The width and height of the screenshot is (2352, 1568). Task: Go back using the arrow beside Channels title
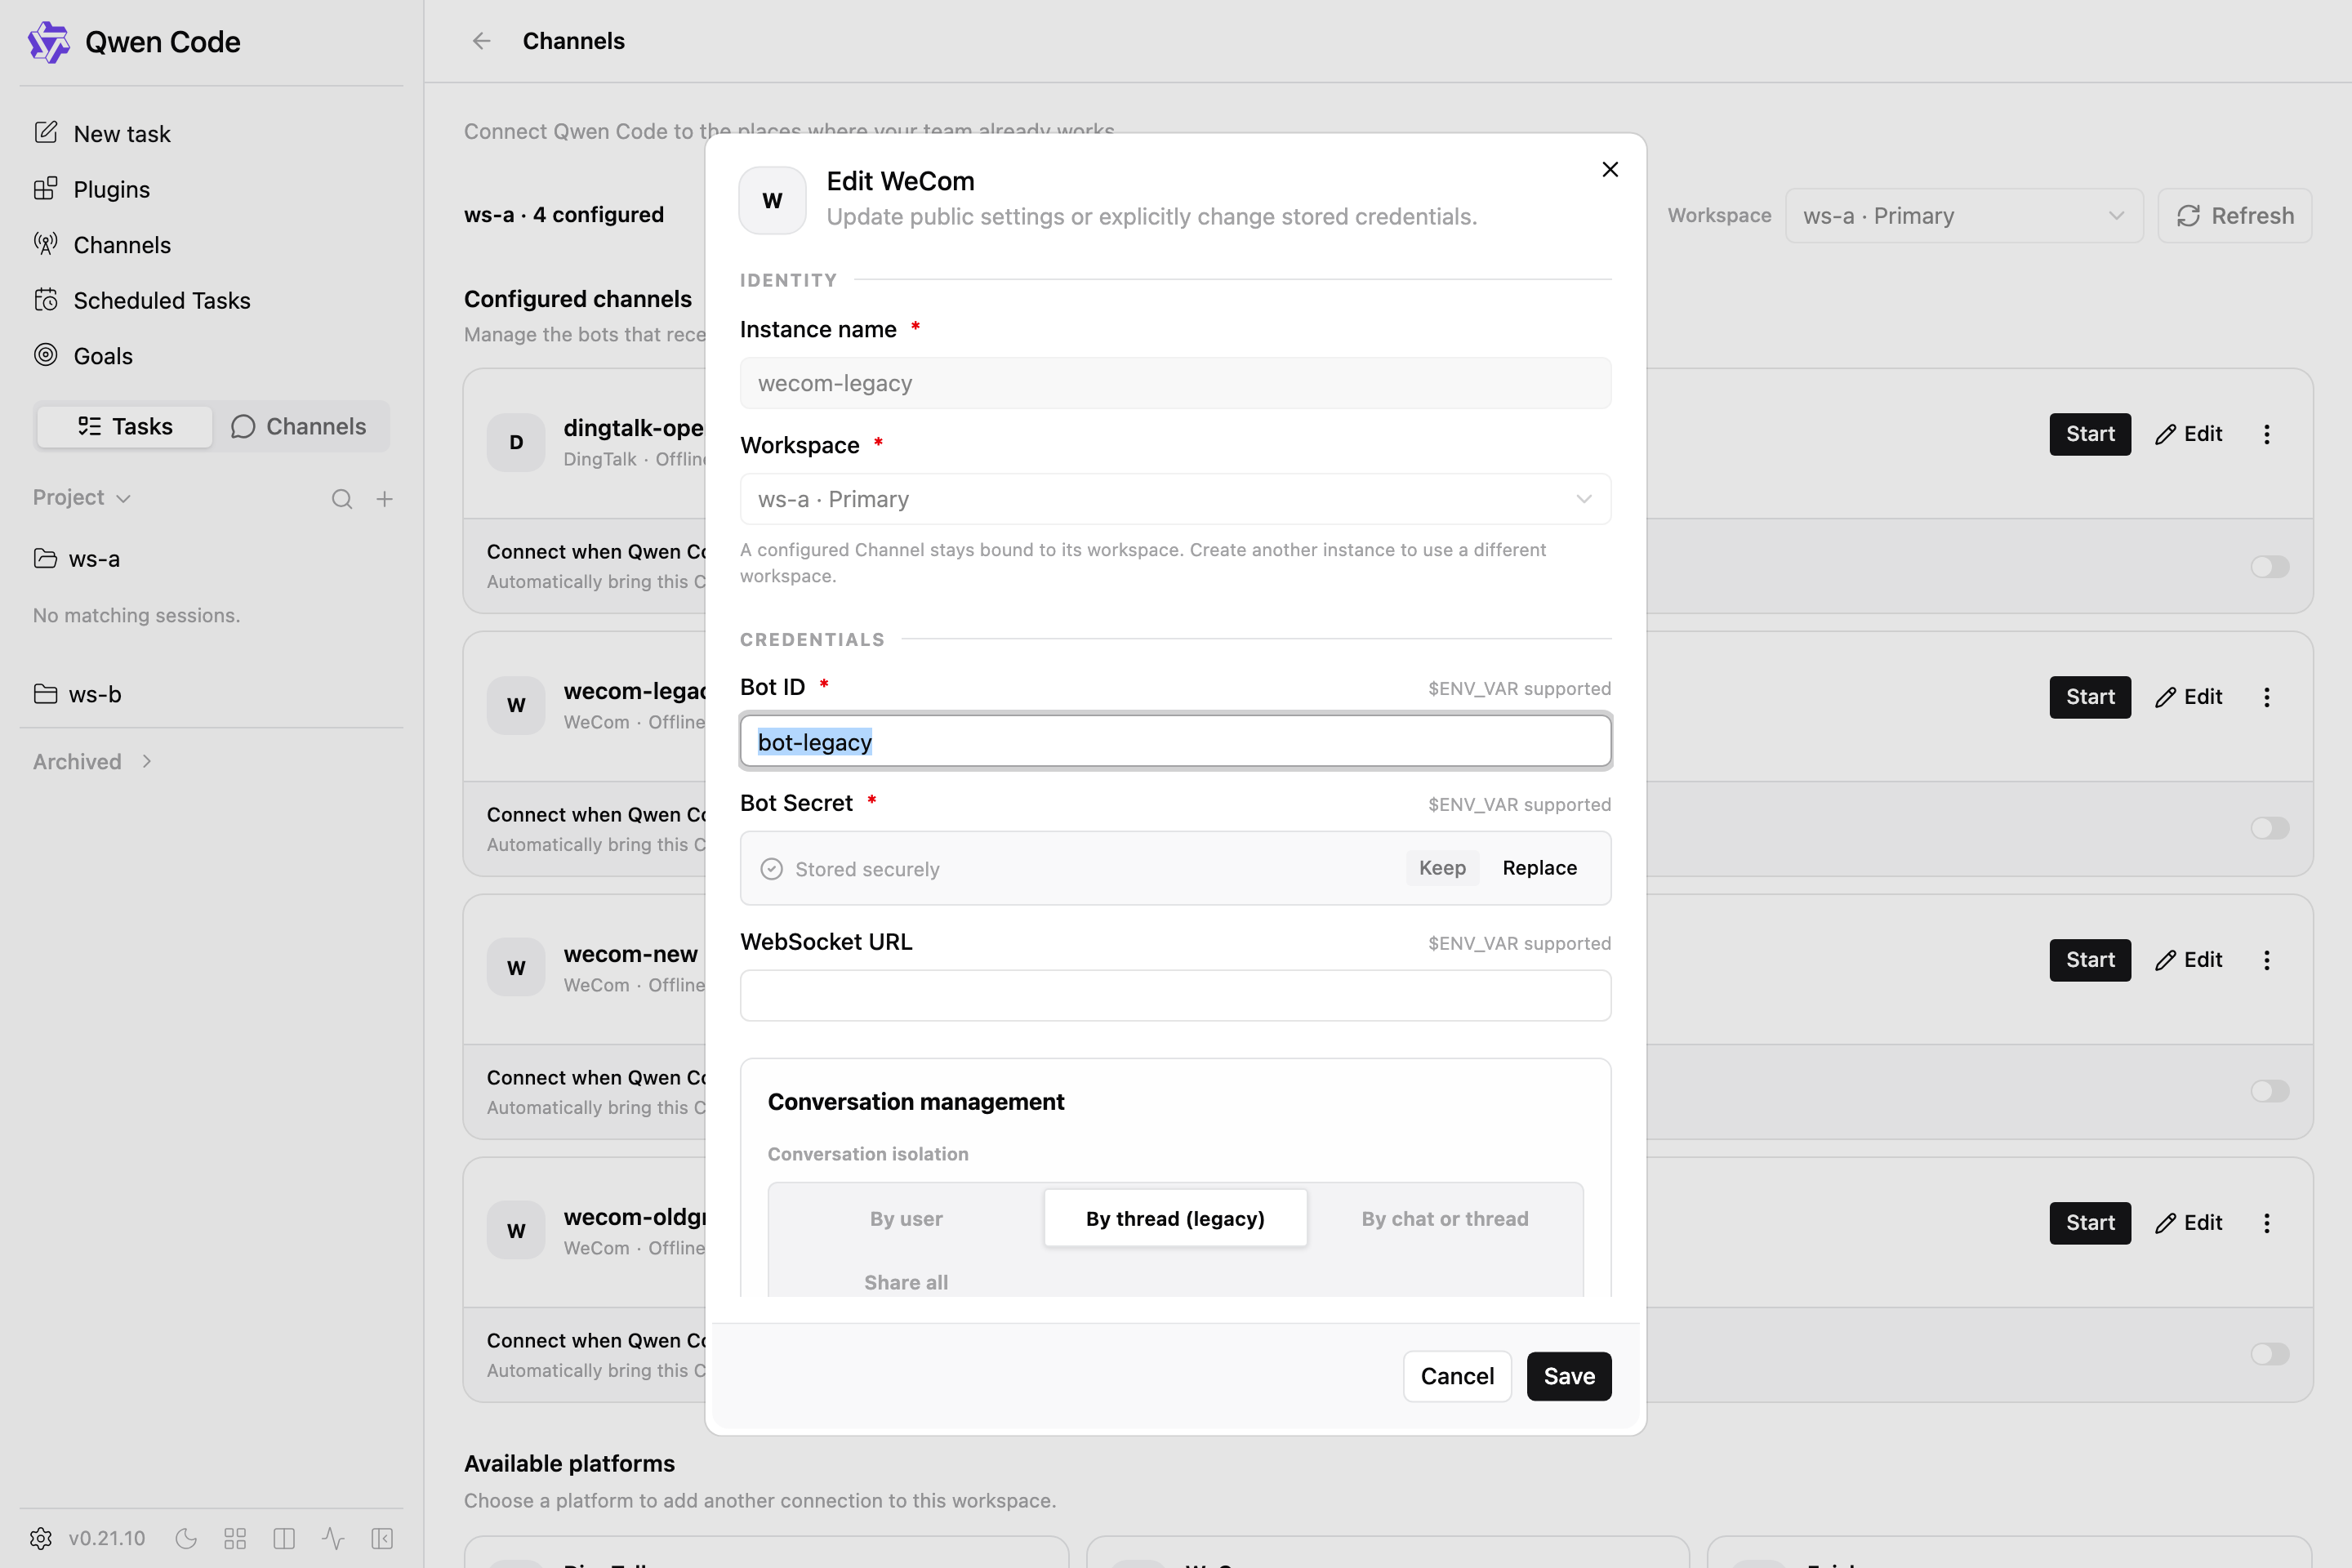point(481,41)
